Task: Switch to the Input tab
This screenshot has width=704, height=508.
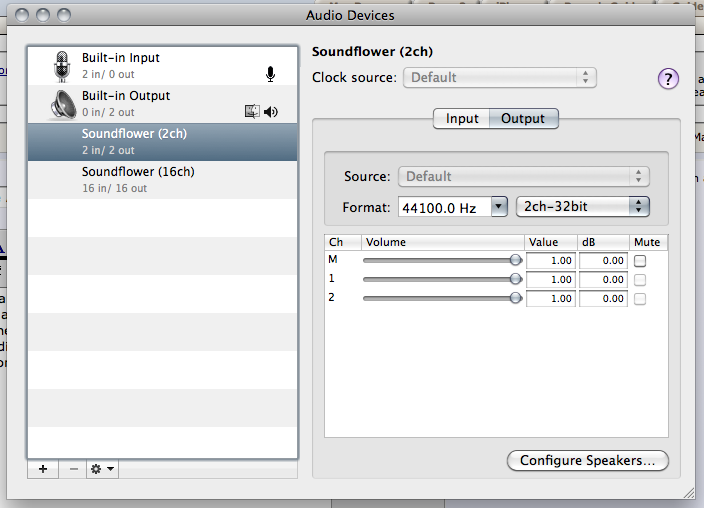Action: point(462,119)
